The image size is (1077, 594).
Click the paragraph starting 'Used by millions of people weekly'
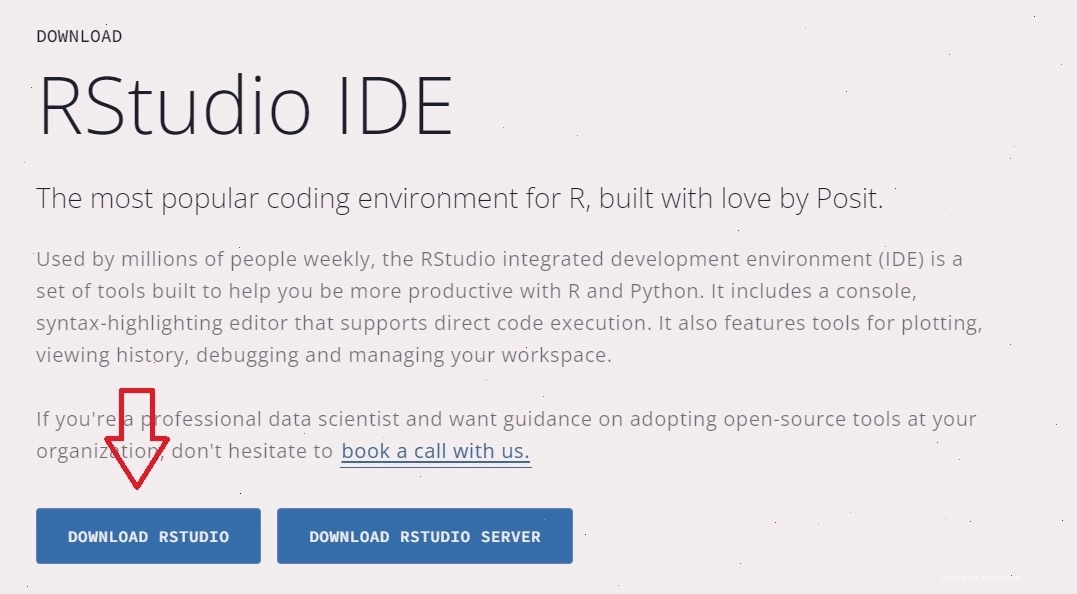coord(509,307)
